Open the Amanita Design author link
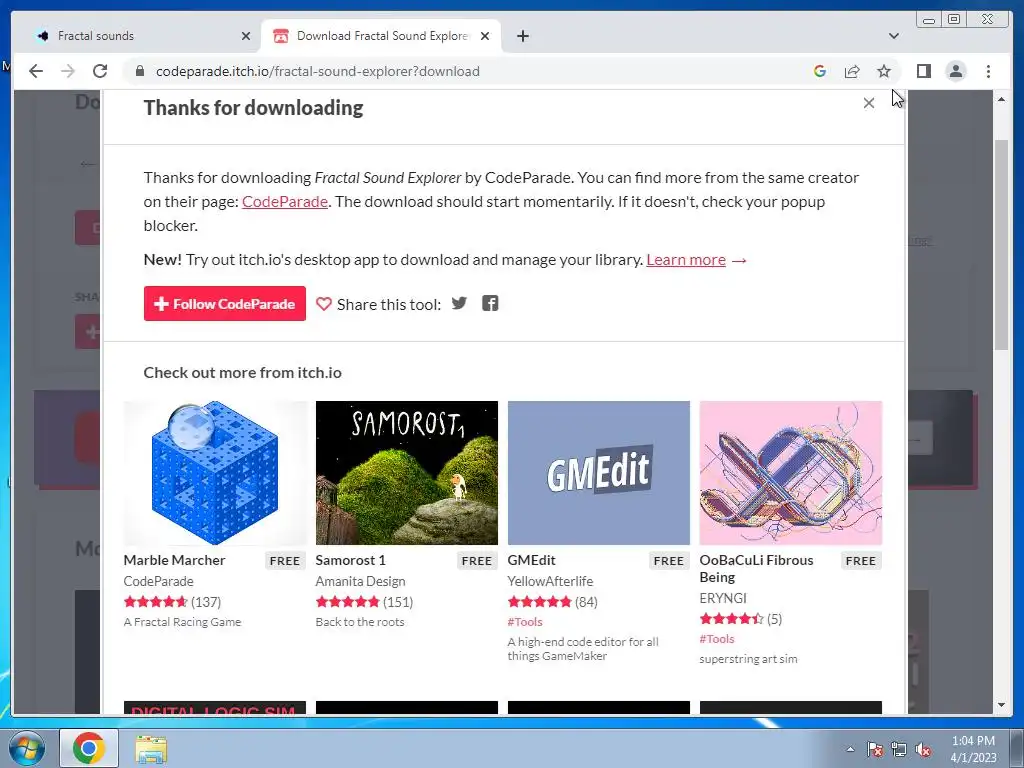This screenshot has width=1024, height=768. pos(360,581)
